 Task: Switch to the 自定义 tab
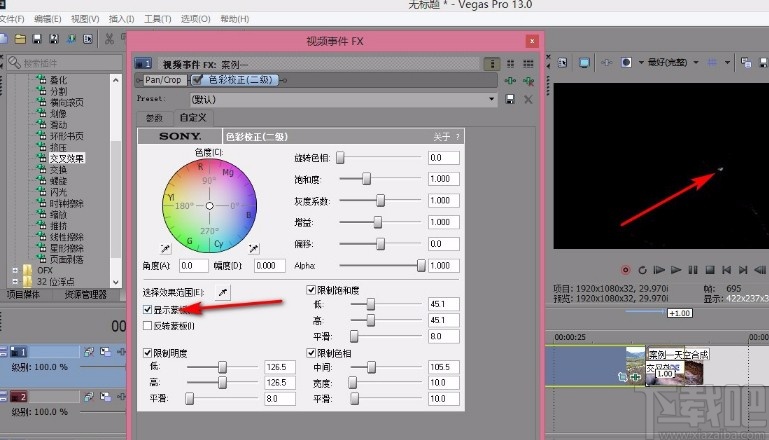pos(194,118)
